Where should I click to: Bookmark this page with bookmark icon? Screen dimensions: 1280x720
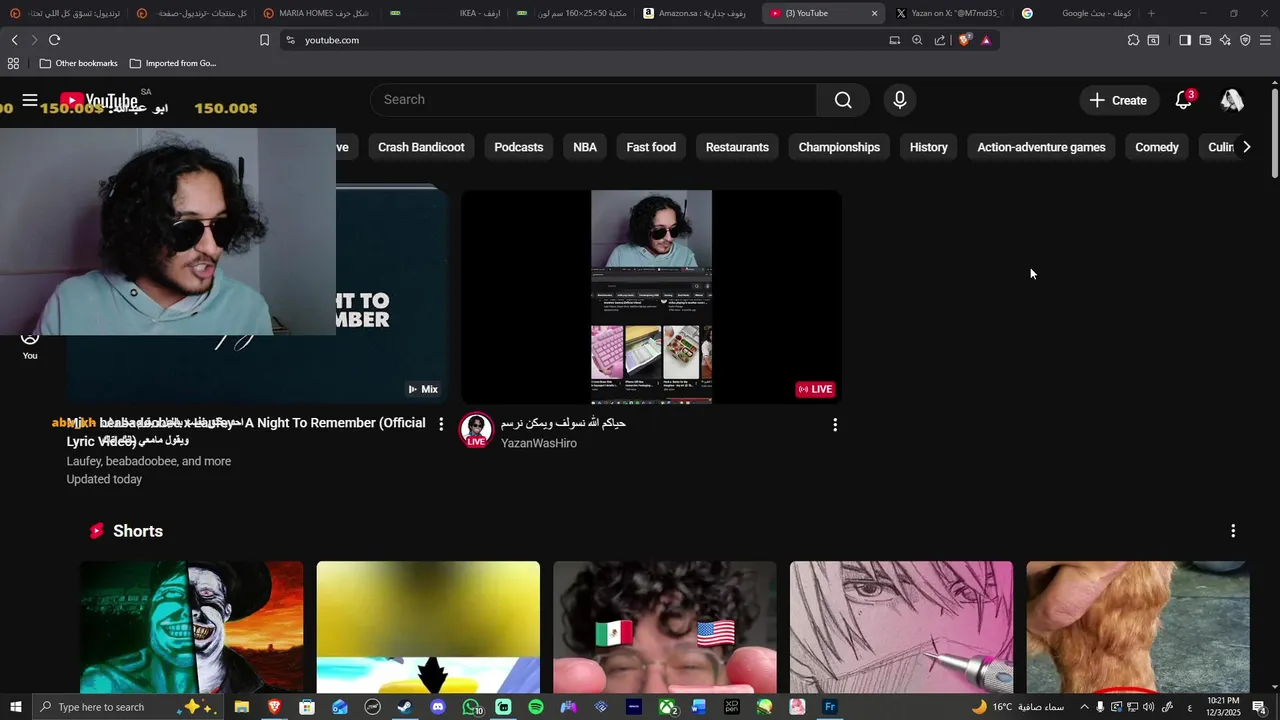coord(264,40)
